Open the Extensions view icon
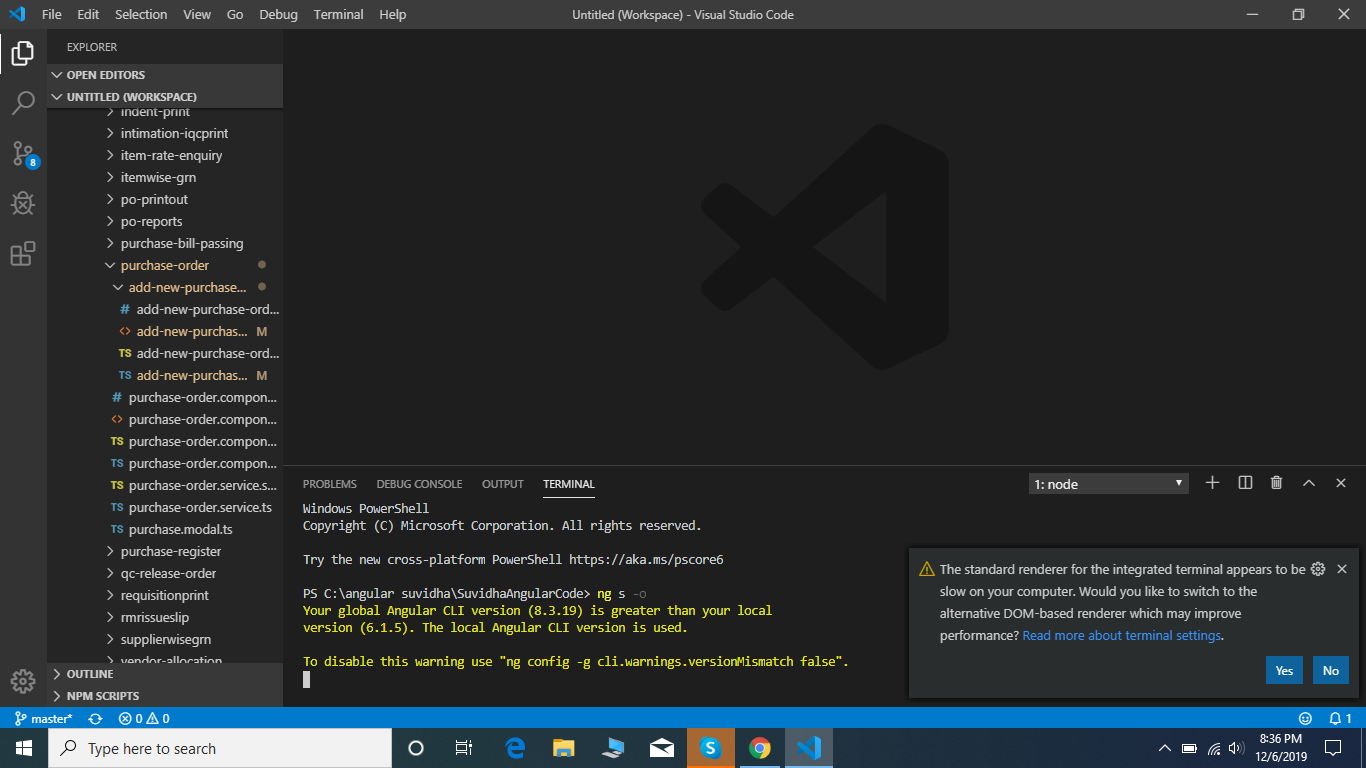This screenshot has height=768, width=1366. pyautogui.click(x=23, y=254)
